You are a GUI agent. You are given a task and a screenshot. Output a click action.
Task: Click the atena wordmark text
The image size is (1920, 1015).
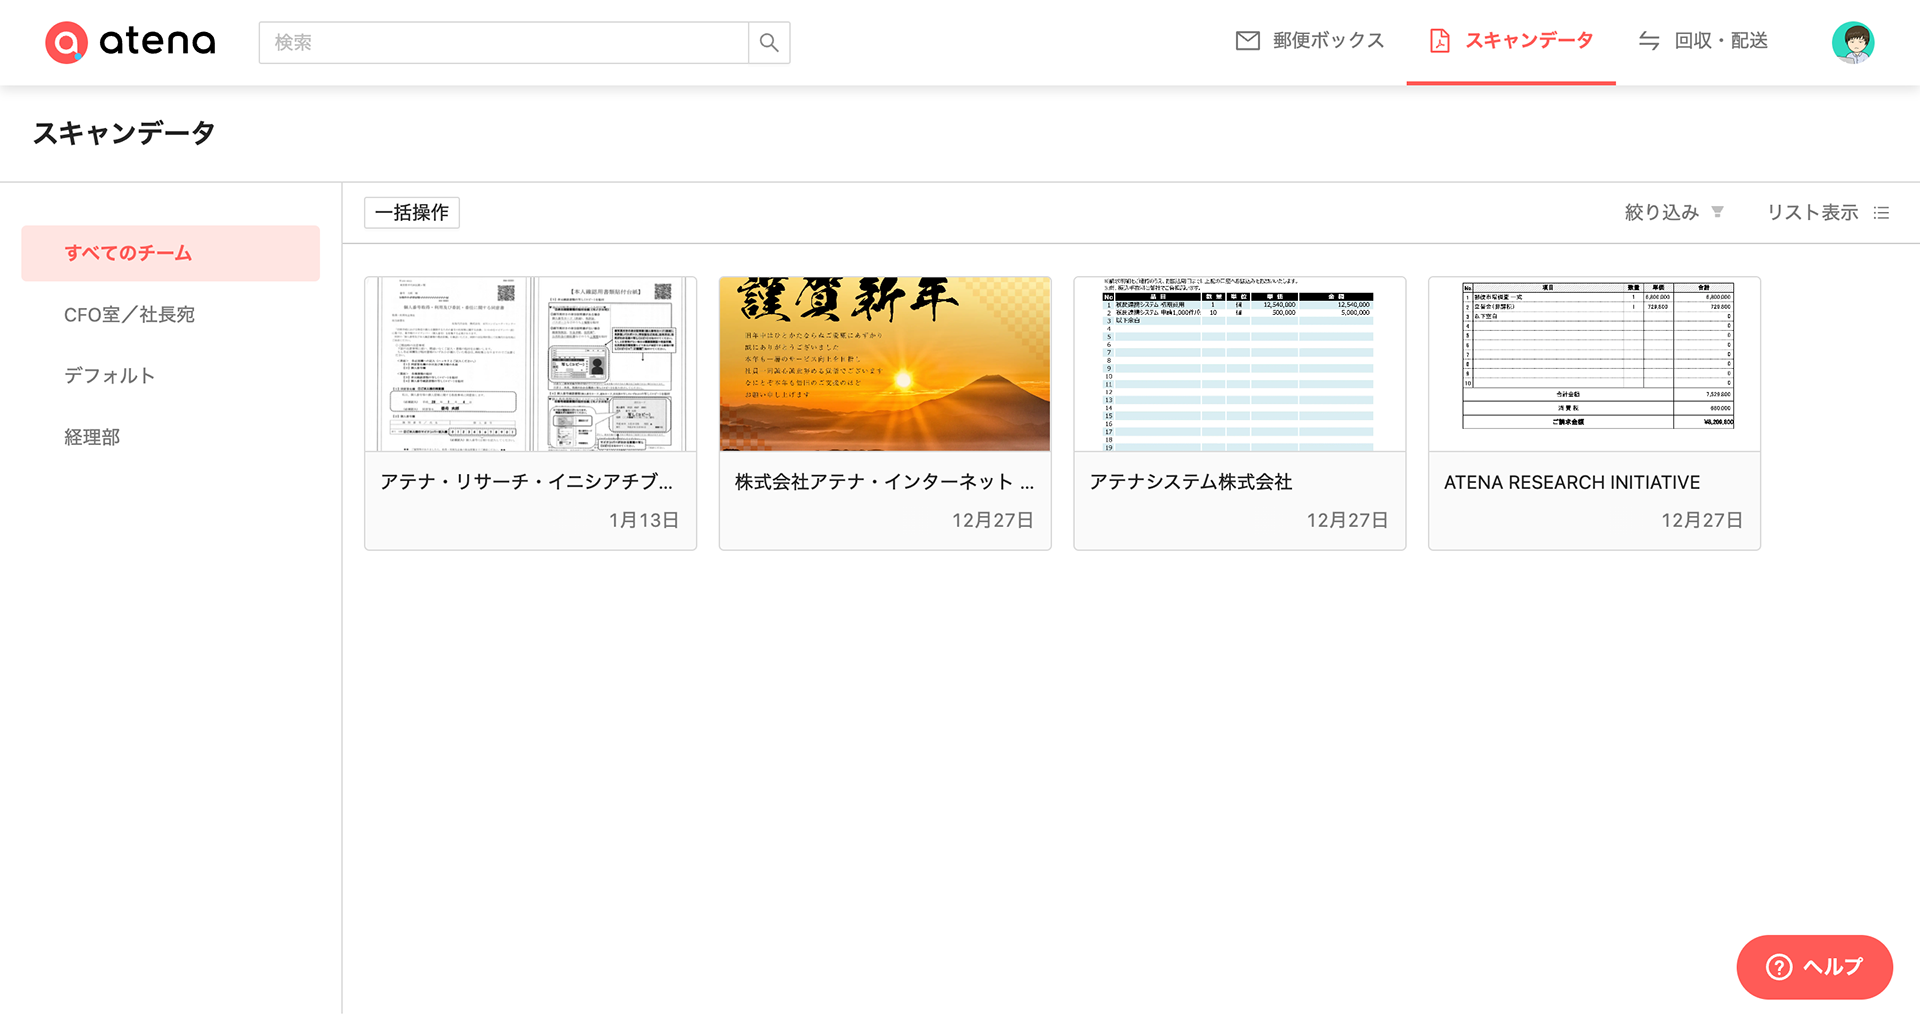tap(157, 42)
